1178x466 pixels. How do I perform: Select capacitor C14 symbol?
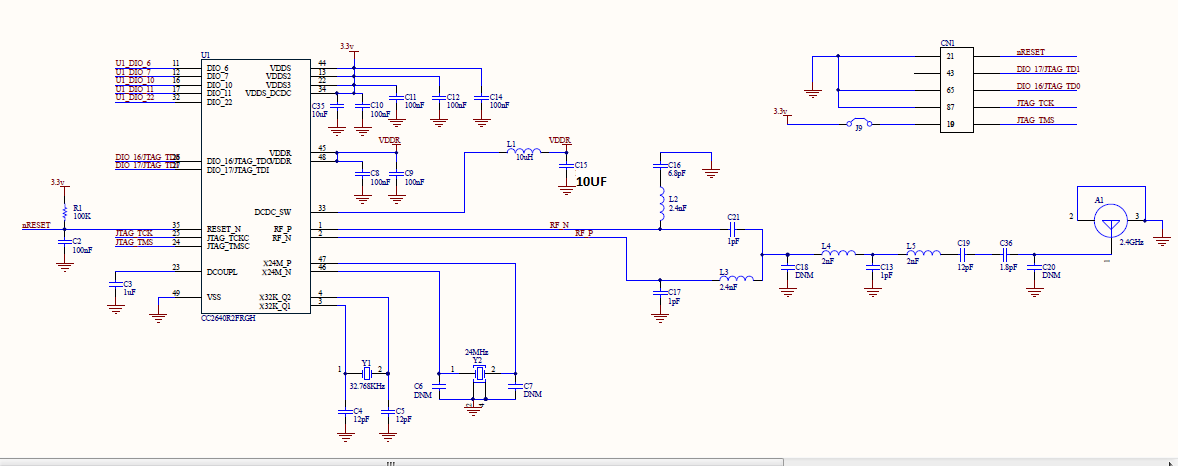(481, 98)
